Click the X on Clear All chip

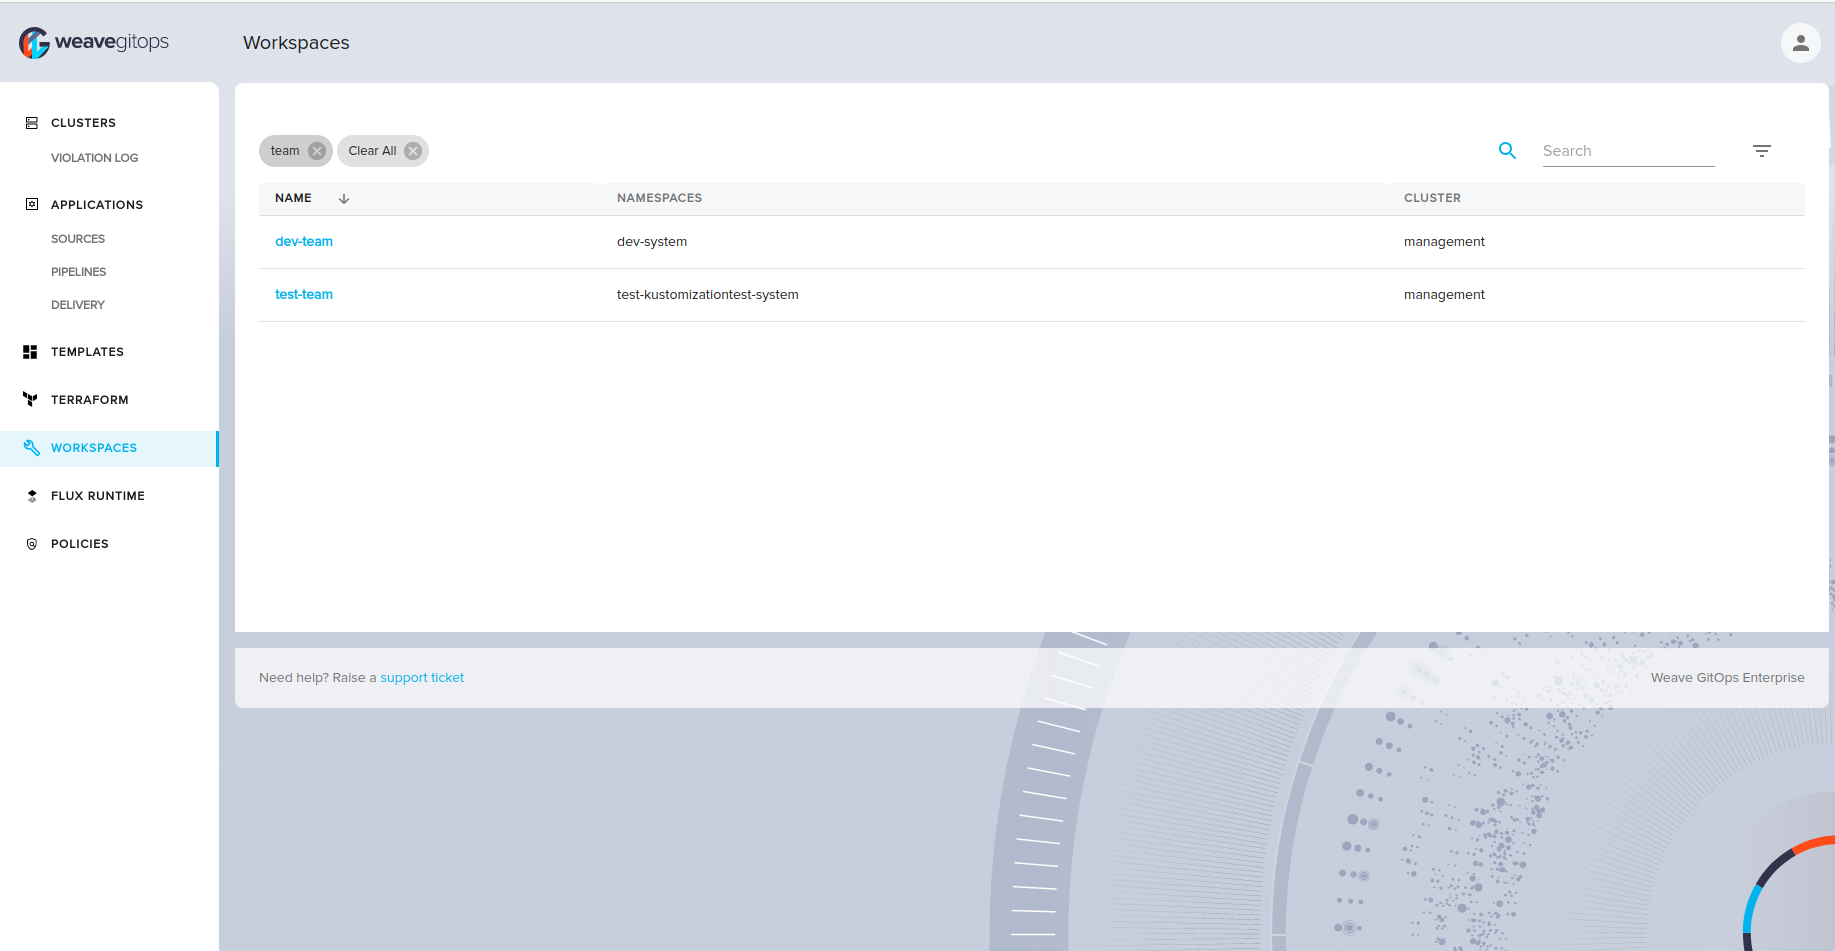(x=413, y=151)
